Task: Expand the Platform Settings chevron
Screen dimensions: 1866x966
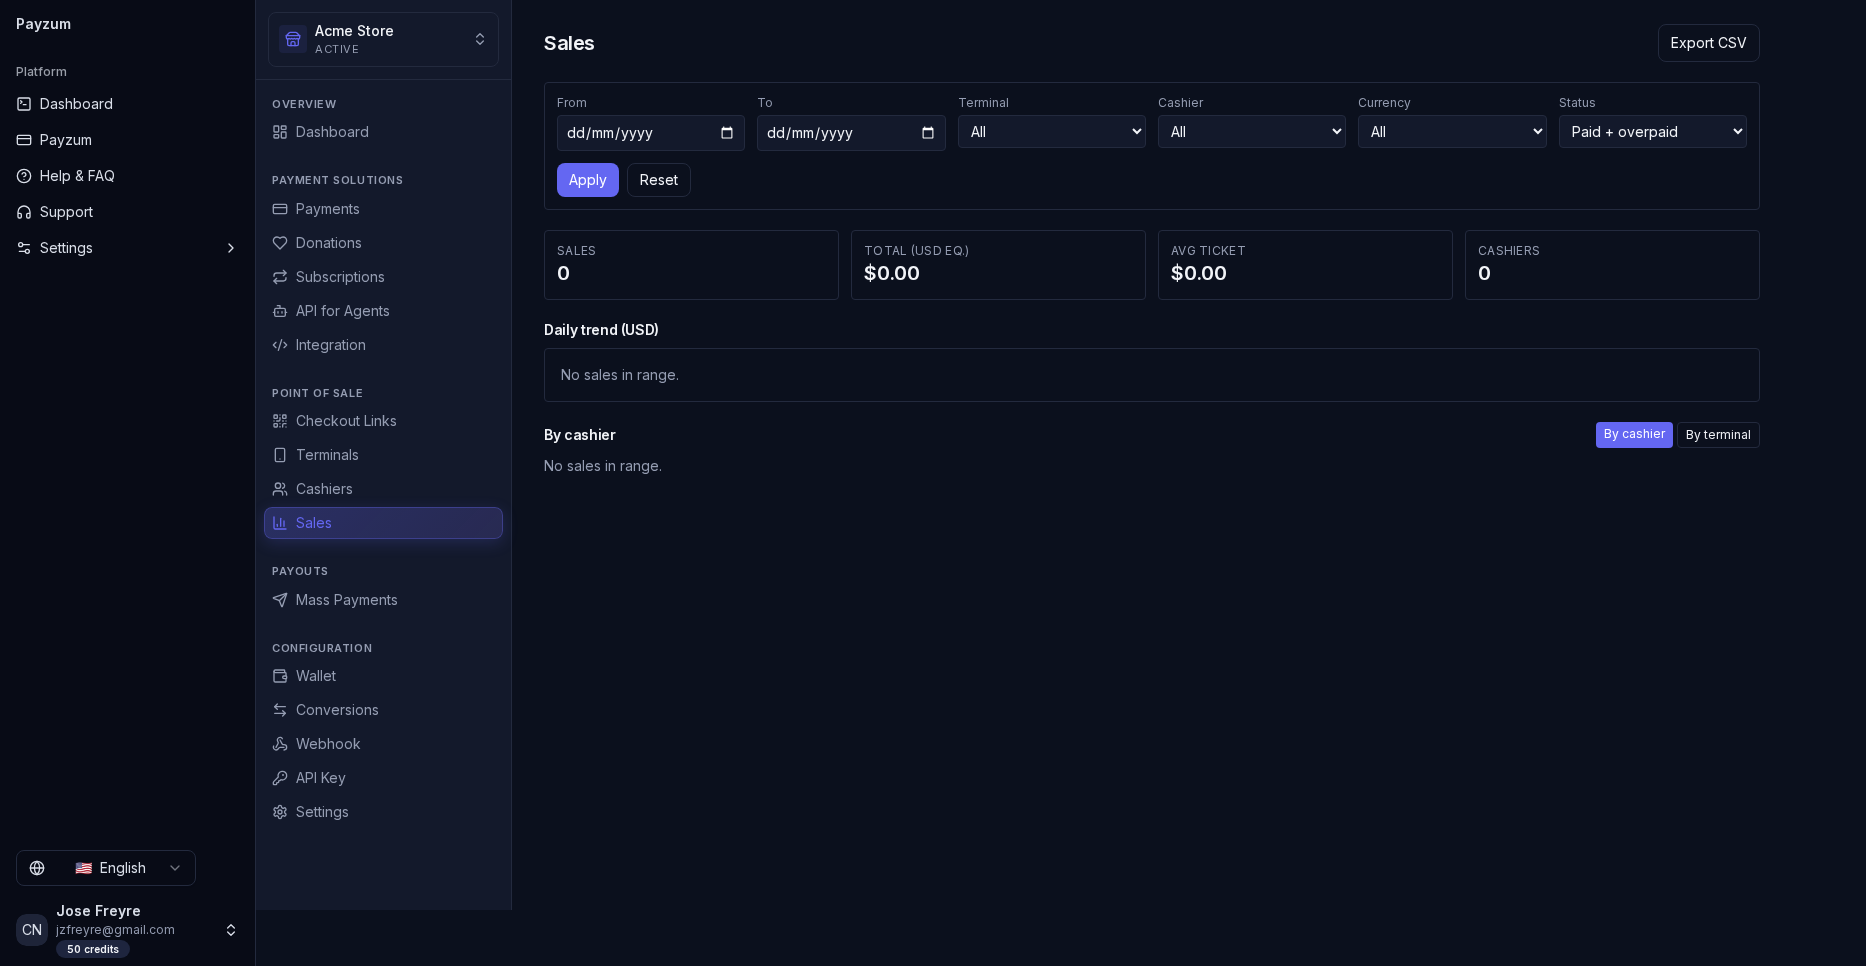Action: 231,248
